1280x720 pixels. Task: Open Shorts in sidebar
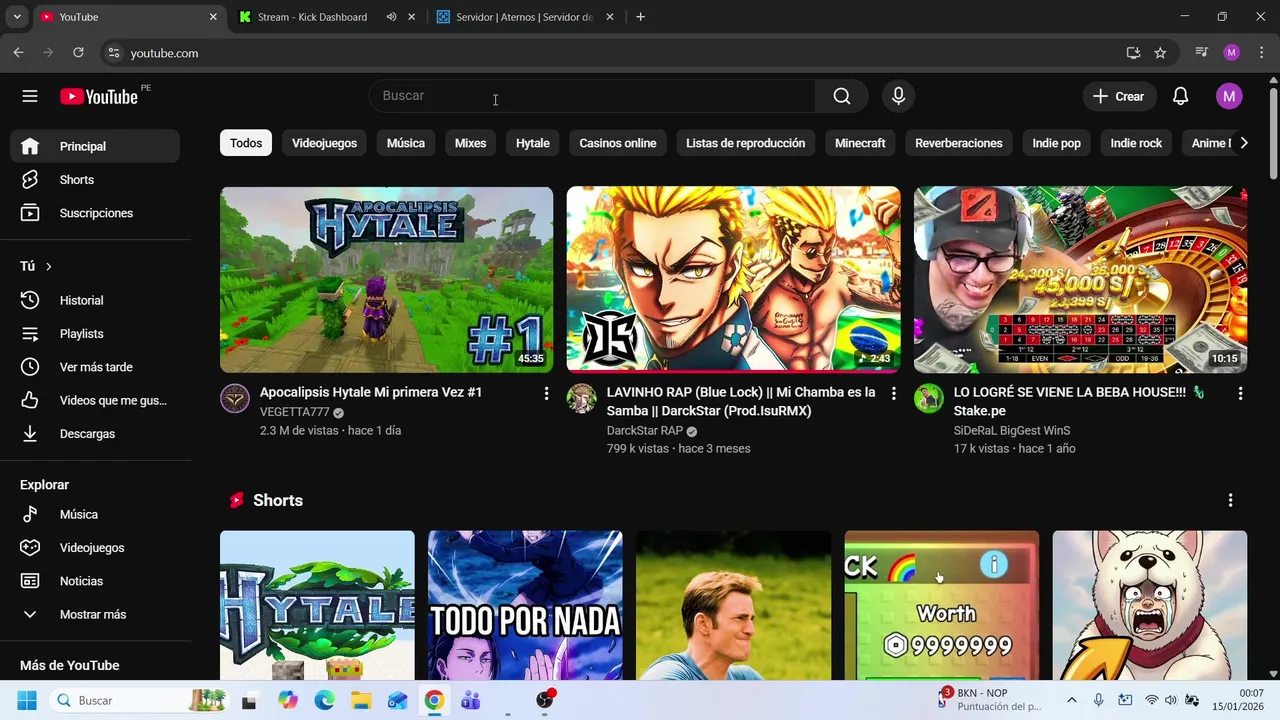[95, 180]
